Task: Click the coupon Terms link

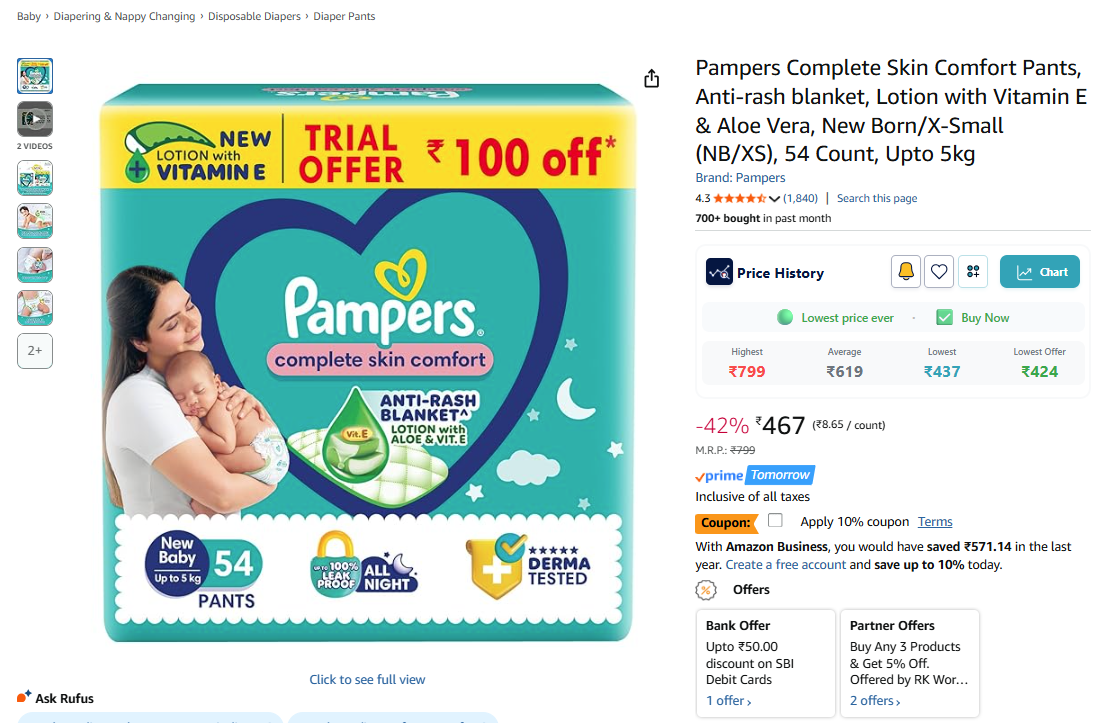Action: tap(935, 522)
